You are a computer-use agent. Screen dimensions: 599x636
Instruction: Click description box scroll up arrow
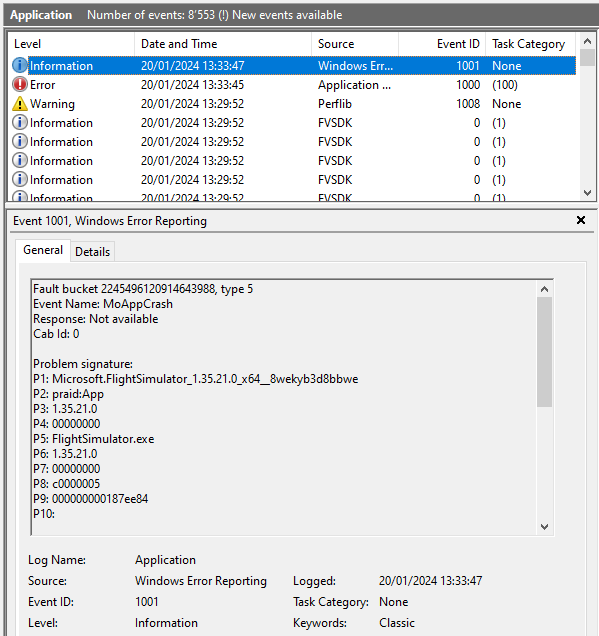point(544,289)
